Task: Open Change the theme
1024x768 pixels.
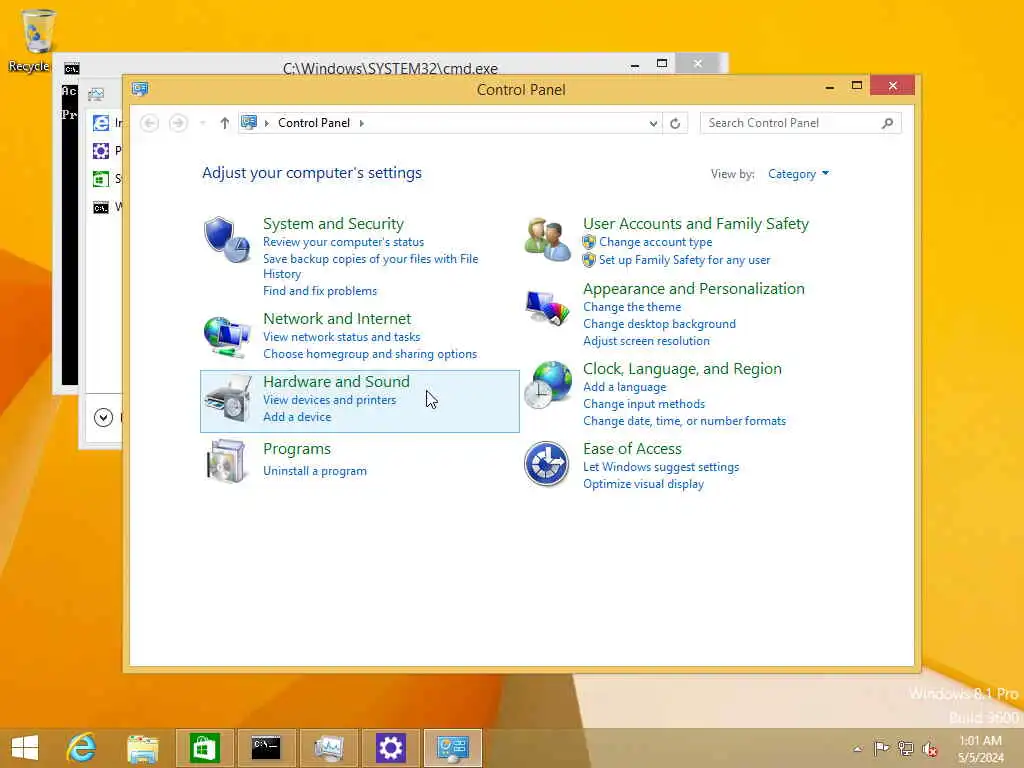Action: [632, 307]
